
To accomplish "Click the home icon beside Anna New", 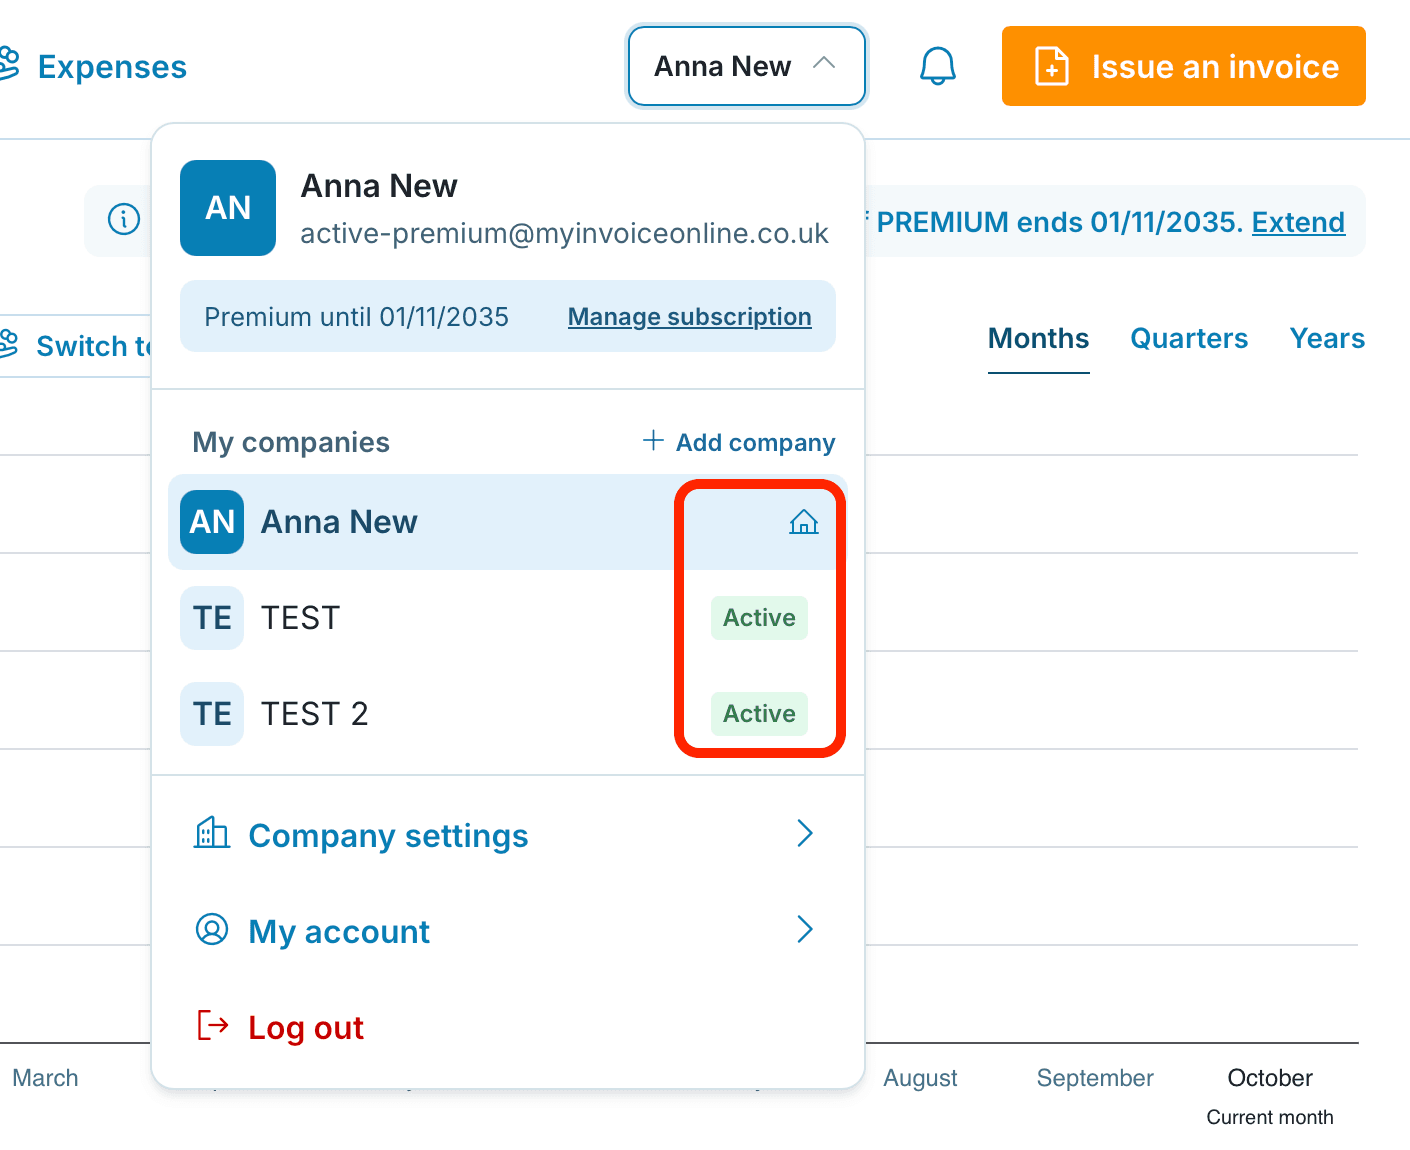I will point(803,522).
